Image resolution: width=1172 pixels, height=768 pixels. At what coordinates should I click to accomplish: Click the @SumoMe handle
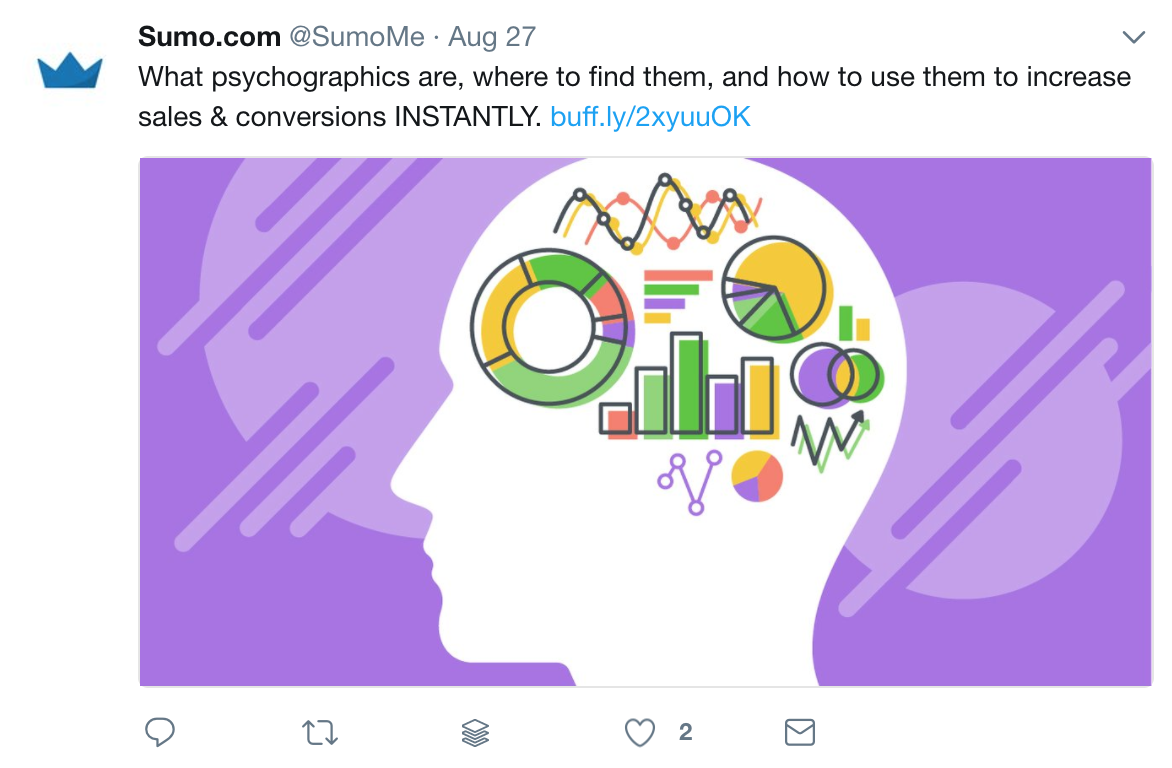357,36
